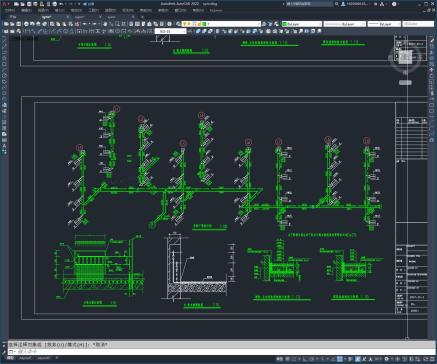Switch to the 模型 (Model) tab

(x=11, y=358)
